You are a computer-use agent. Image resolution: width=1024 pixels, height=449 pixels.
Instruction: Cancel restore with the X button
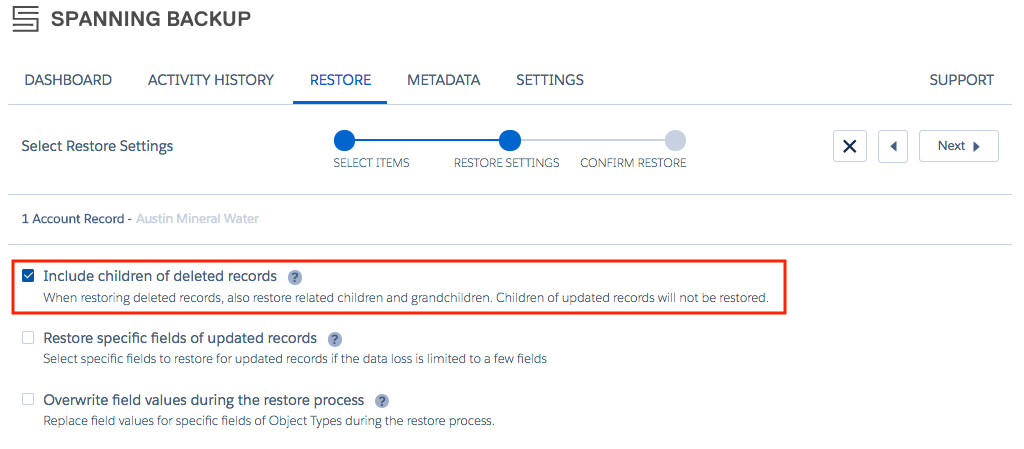[850, 146]
